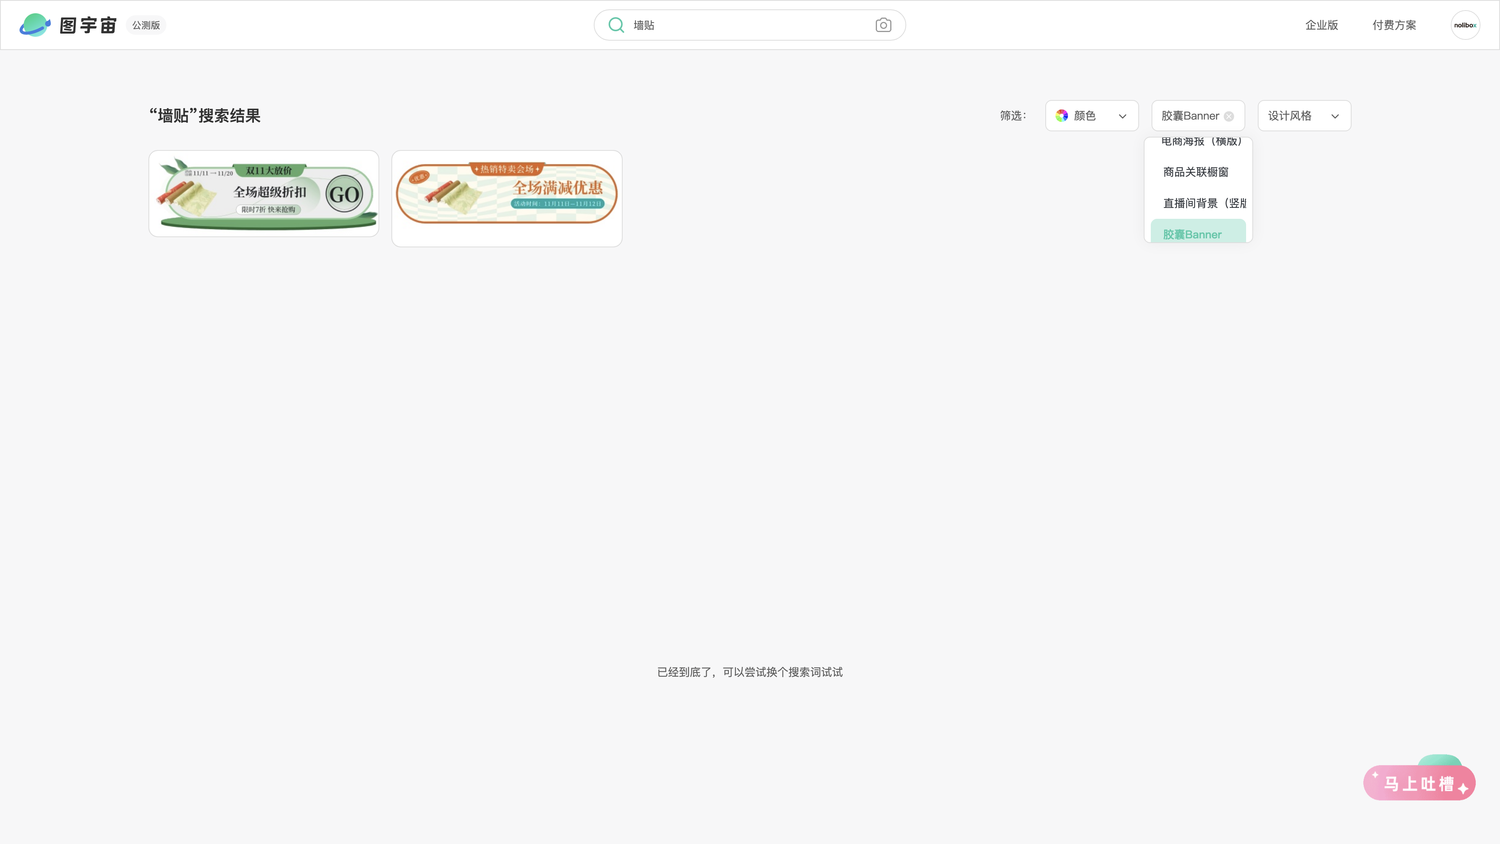The width and height of the screenshot is (1500, 844).
Task: Select highlighted 胶囊Banner option in list
Action: coord(1198,233)
